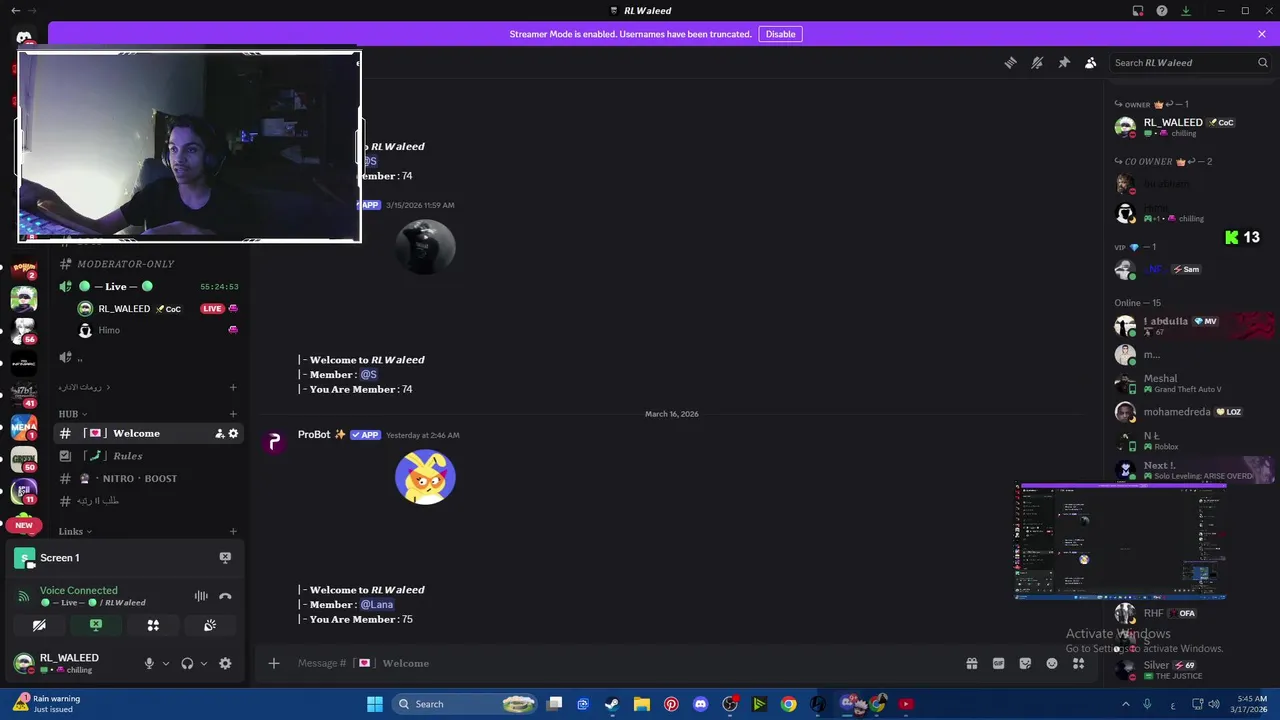Click the taskbar Search box
Viewport: 1280px width, 720px height.
(465, 704)
